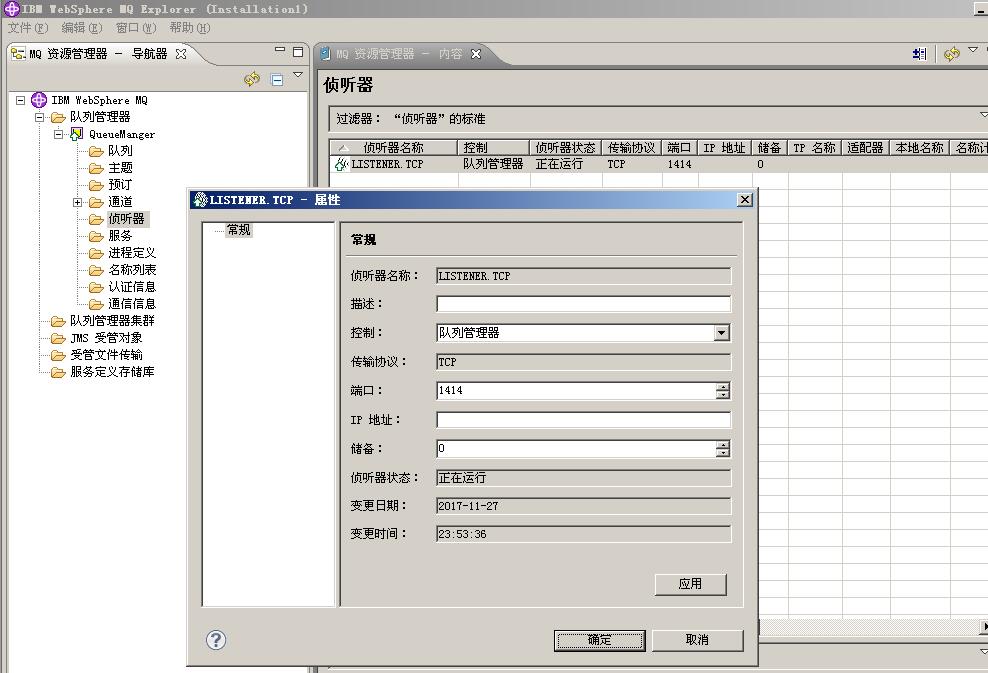988x673 pixels.
Task: Open the 窗口(W) menu
Action: click(136, 28)
